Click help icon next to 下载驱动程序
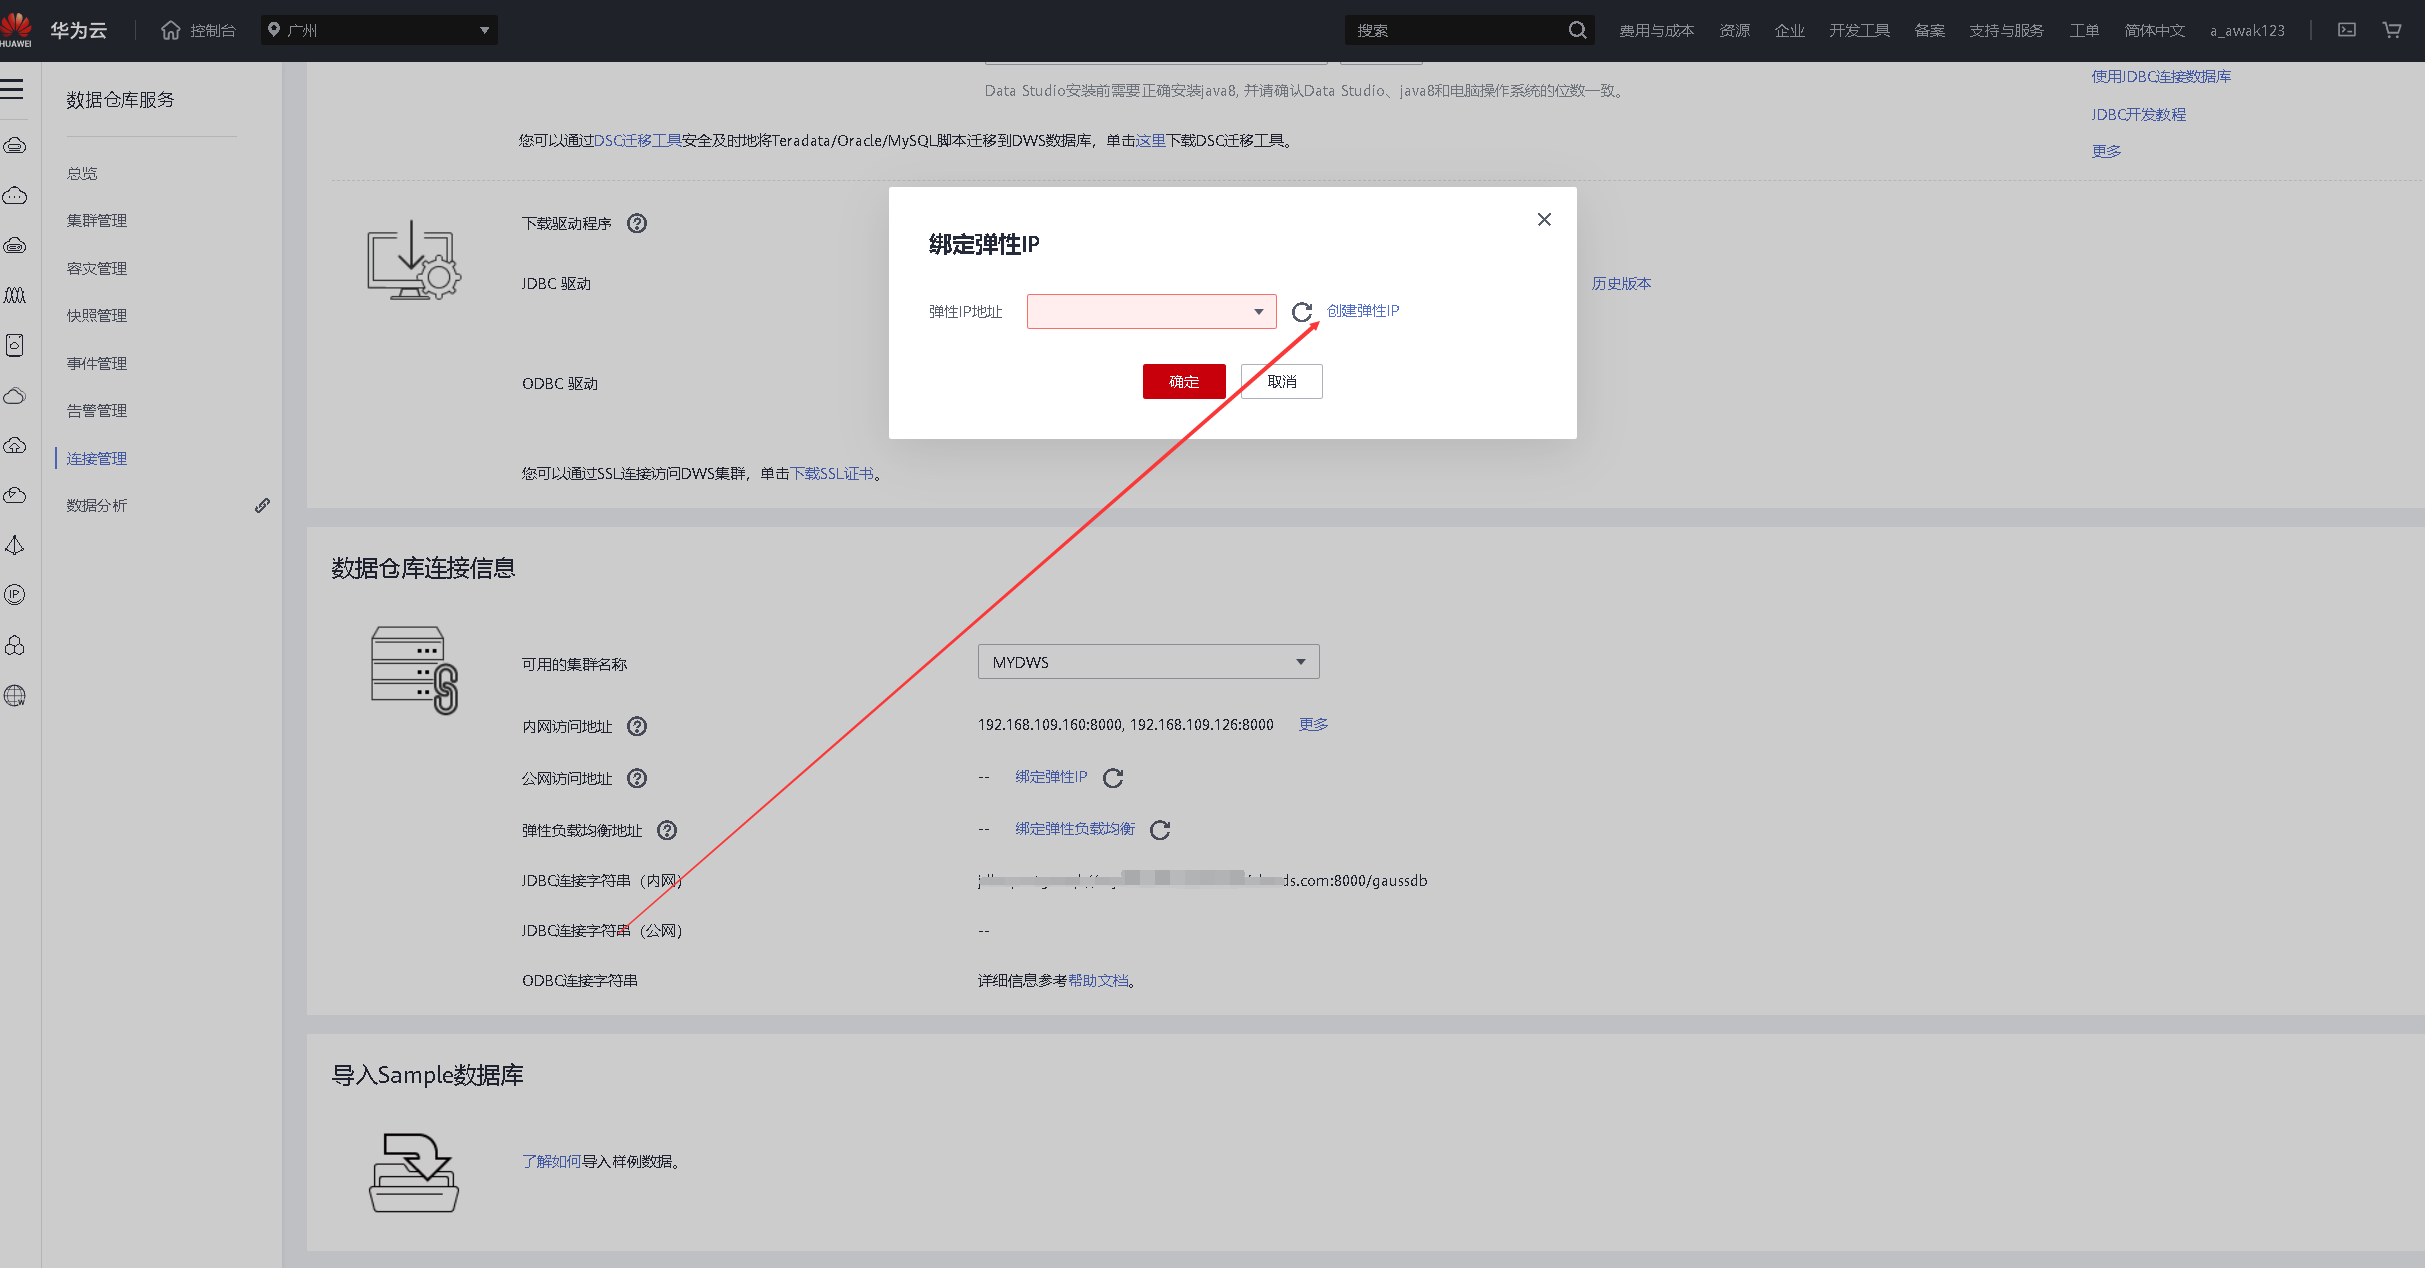2425x1268 pixels. pyautogui.click(x=637, y=224)
